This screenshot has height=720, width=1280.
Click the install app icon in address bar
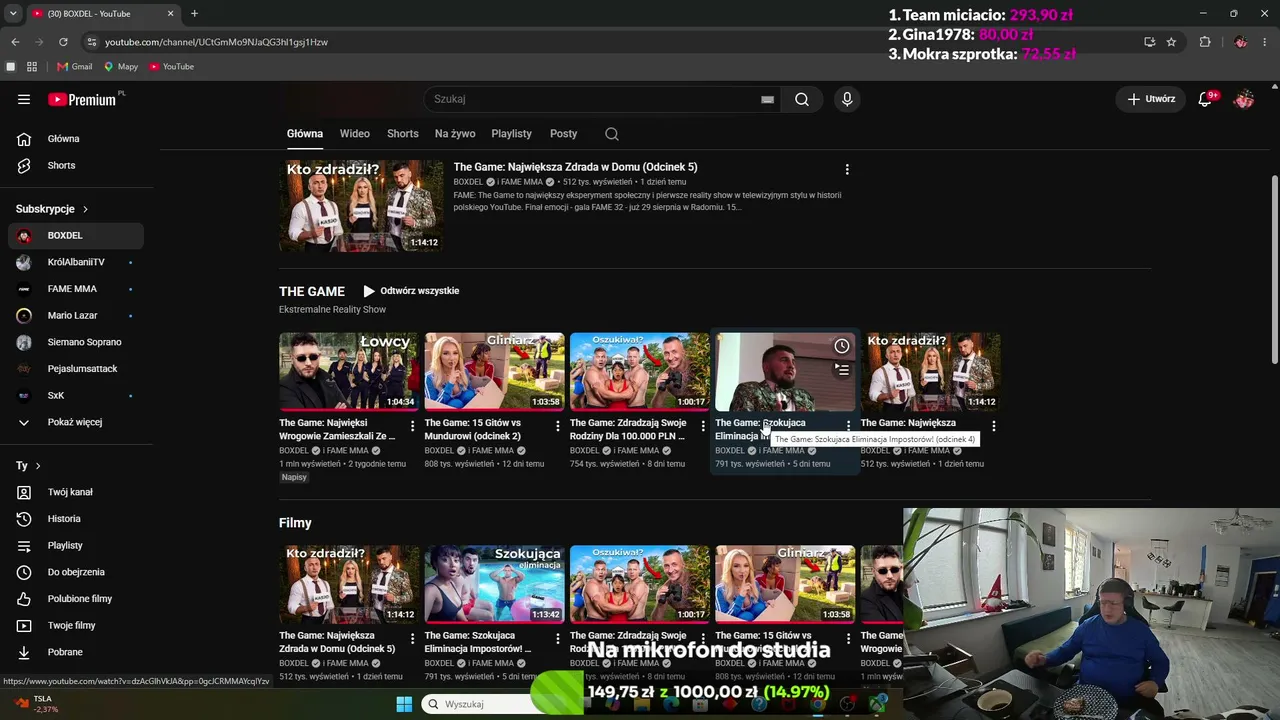(1149, 42)
